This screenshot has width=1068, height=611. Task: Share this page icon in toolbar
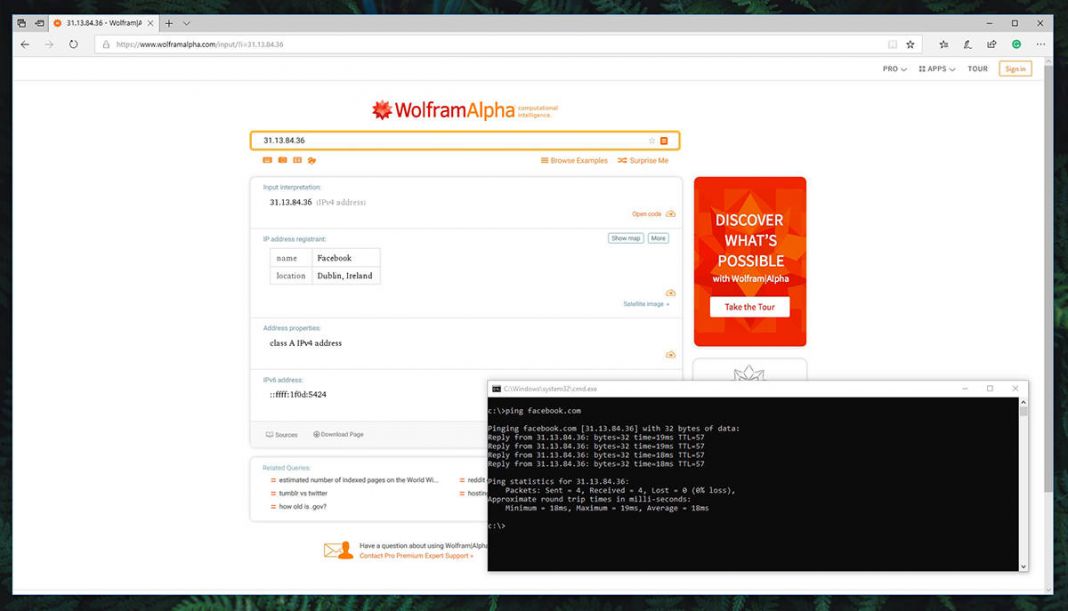click(992, 44)
